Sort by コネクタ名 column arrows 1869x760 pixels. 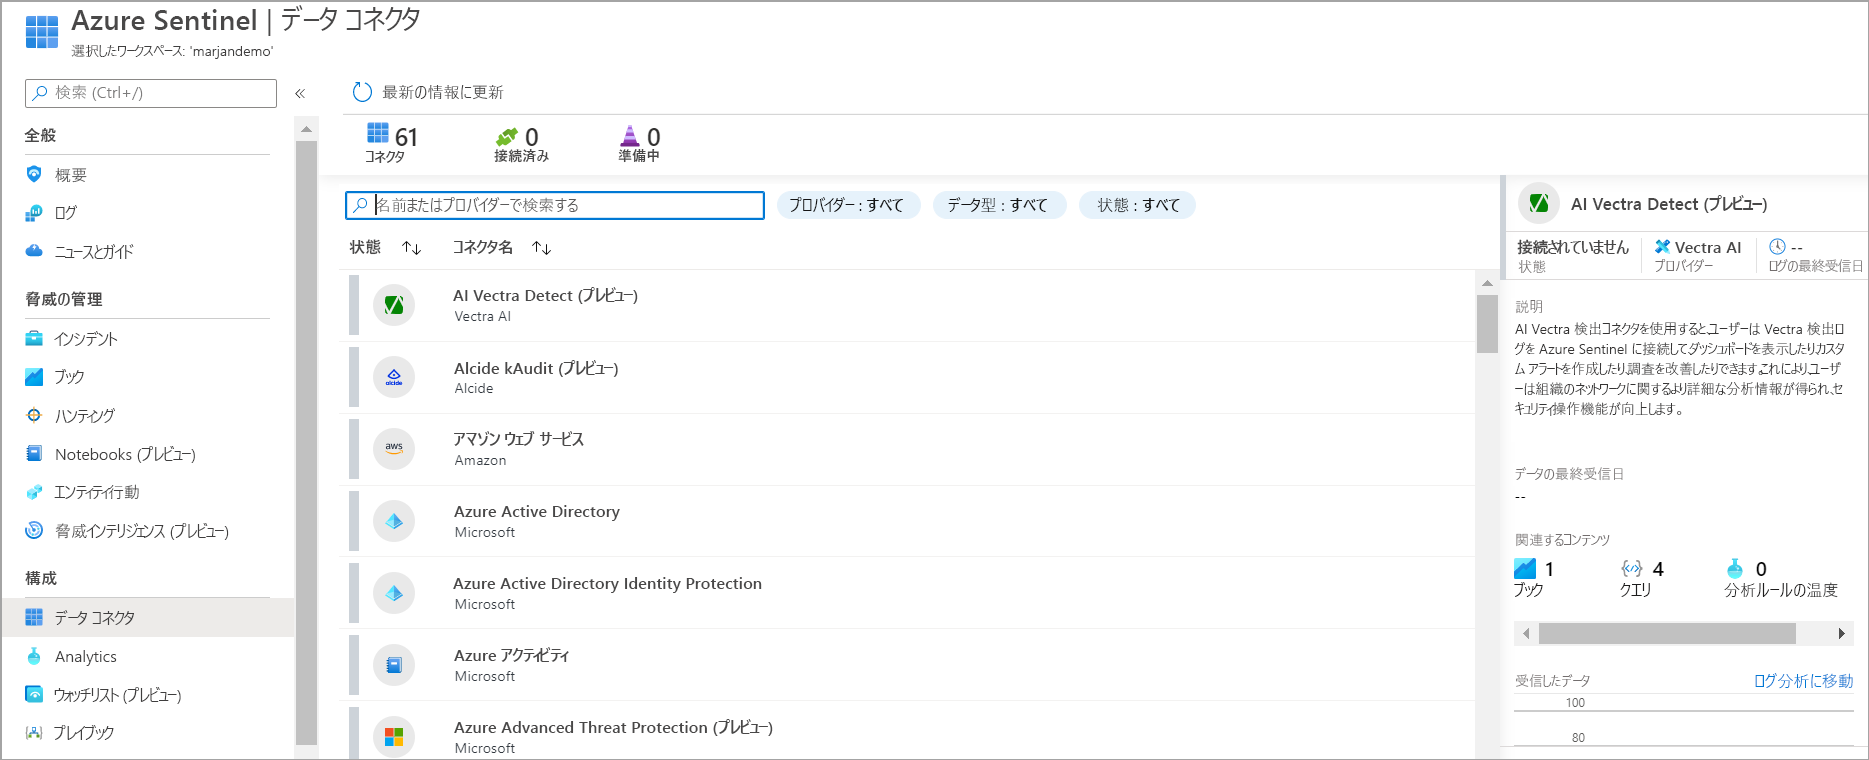coord(541,247)
